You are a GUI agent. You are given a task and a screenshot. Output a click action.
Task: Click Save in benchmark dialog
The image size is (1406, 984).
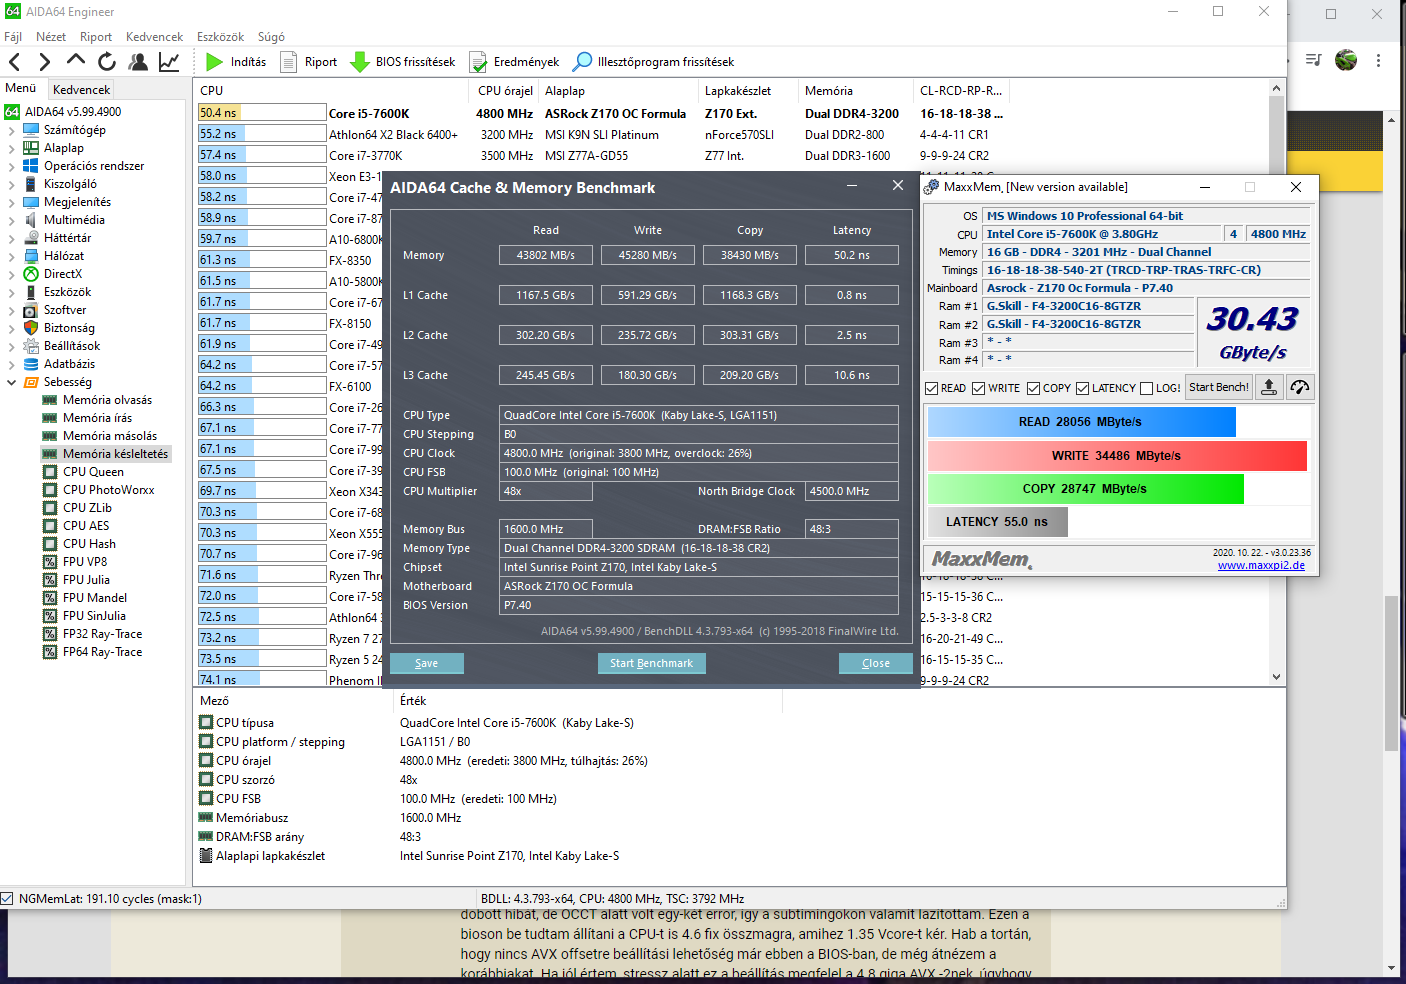(x=426, y=663)
